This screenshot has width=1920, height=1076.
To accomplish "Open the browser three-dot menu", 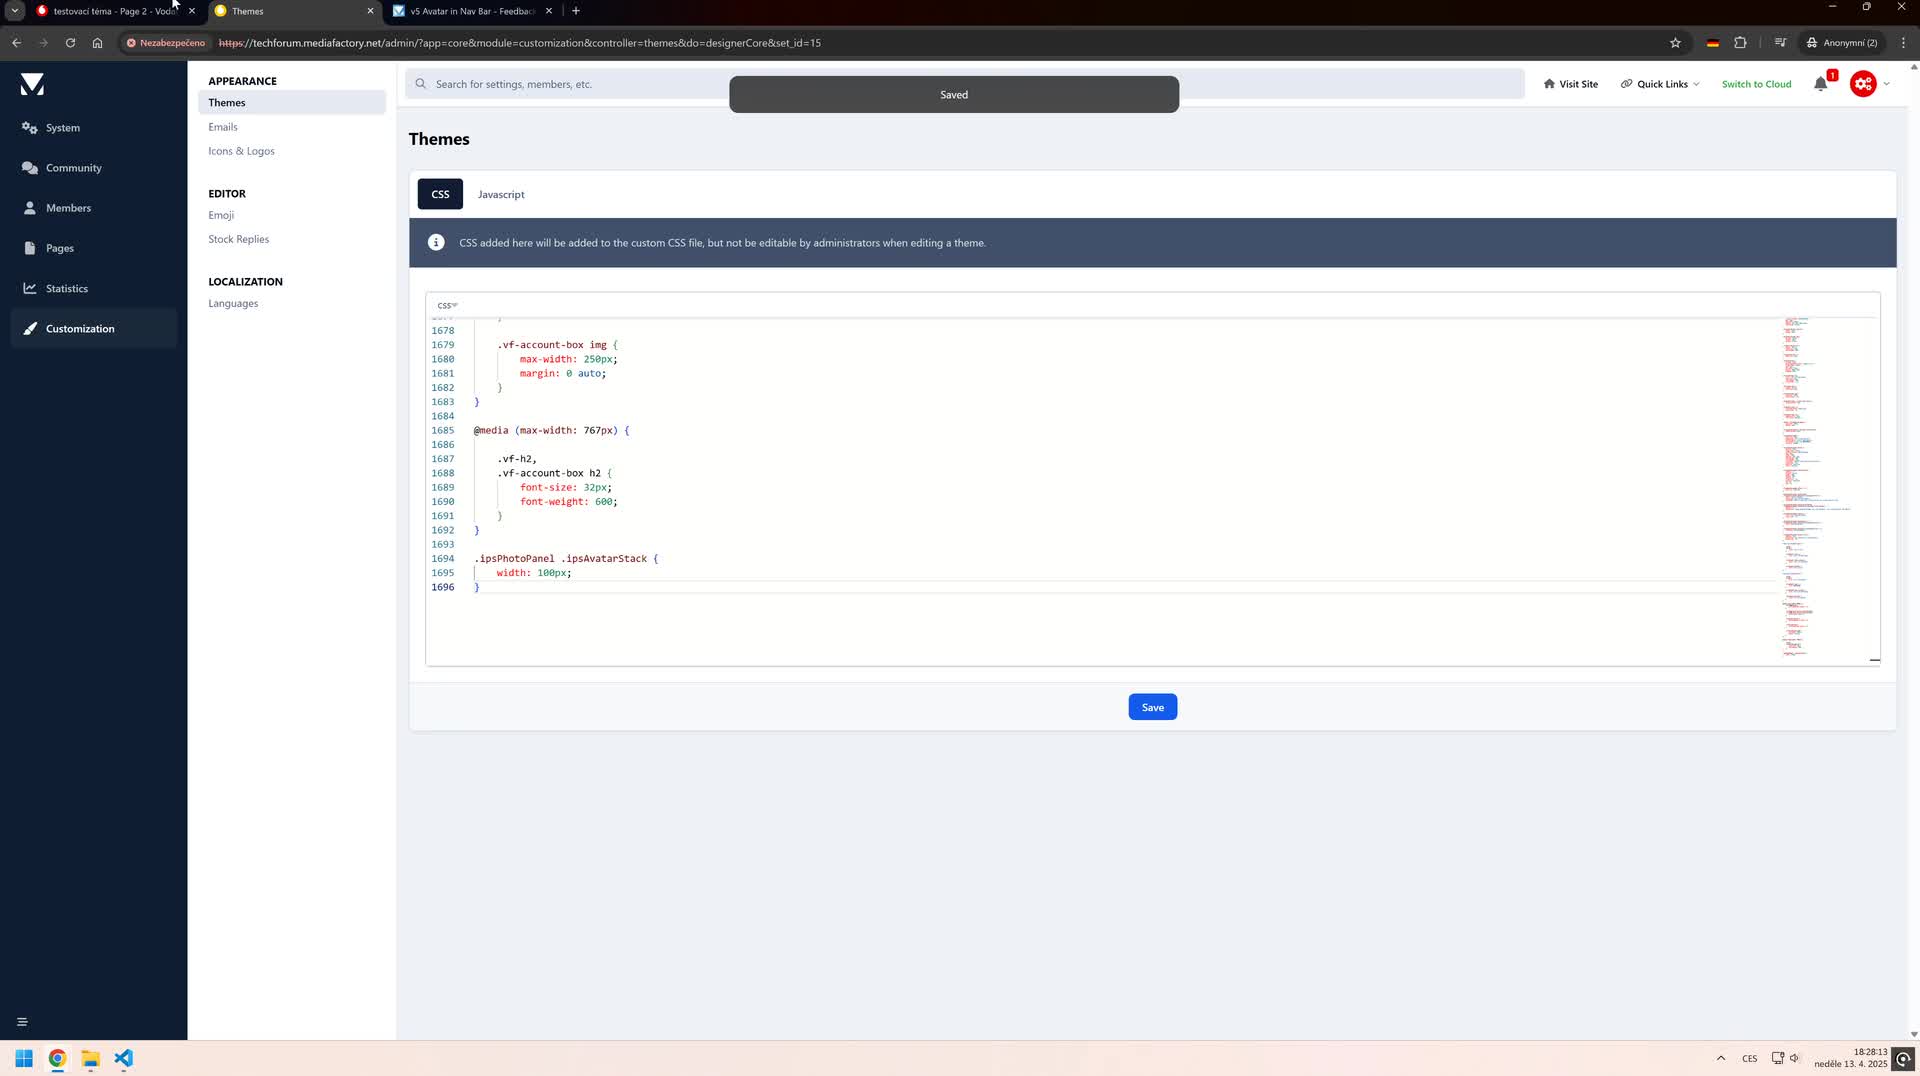I will [1903, 43].
